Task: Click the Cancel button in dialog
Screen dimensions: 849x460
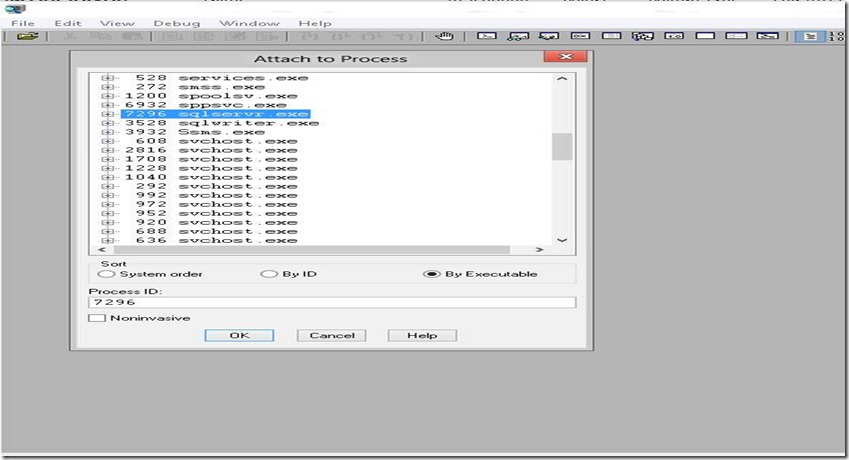Action: (331, 336)
